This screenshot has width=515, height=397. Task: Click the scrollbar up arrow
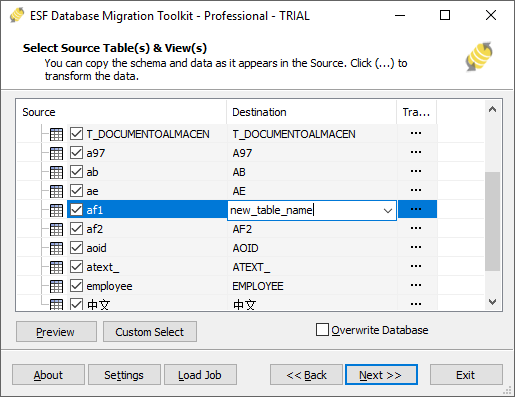coord(492,109)
